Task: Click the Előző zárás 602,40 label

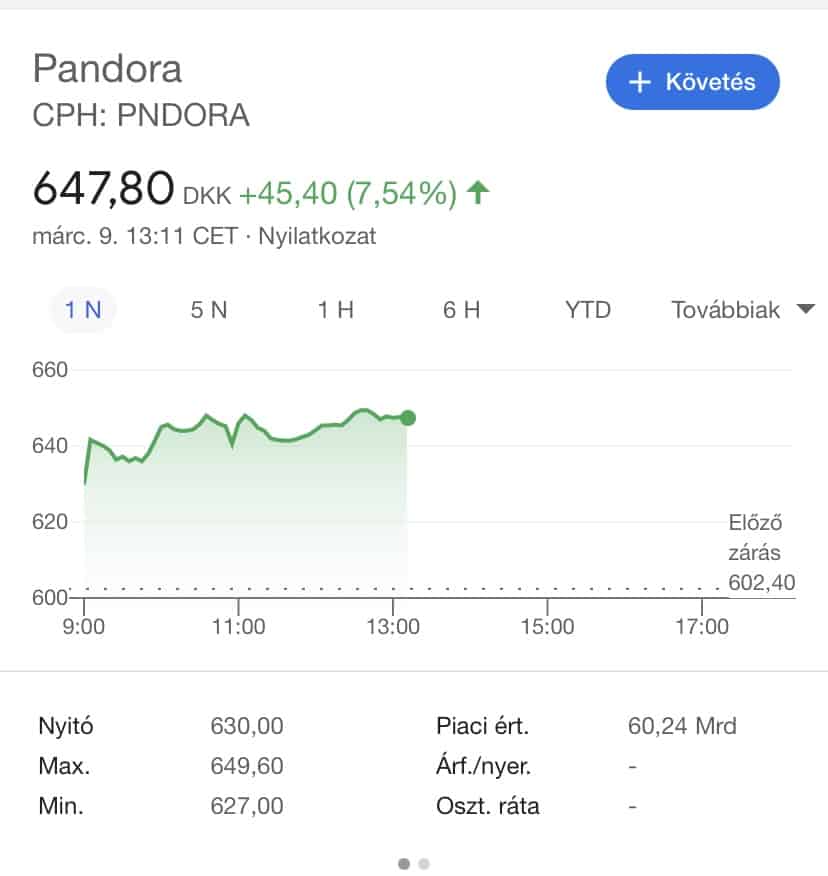Action: click(755, 552)
